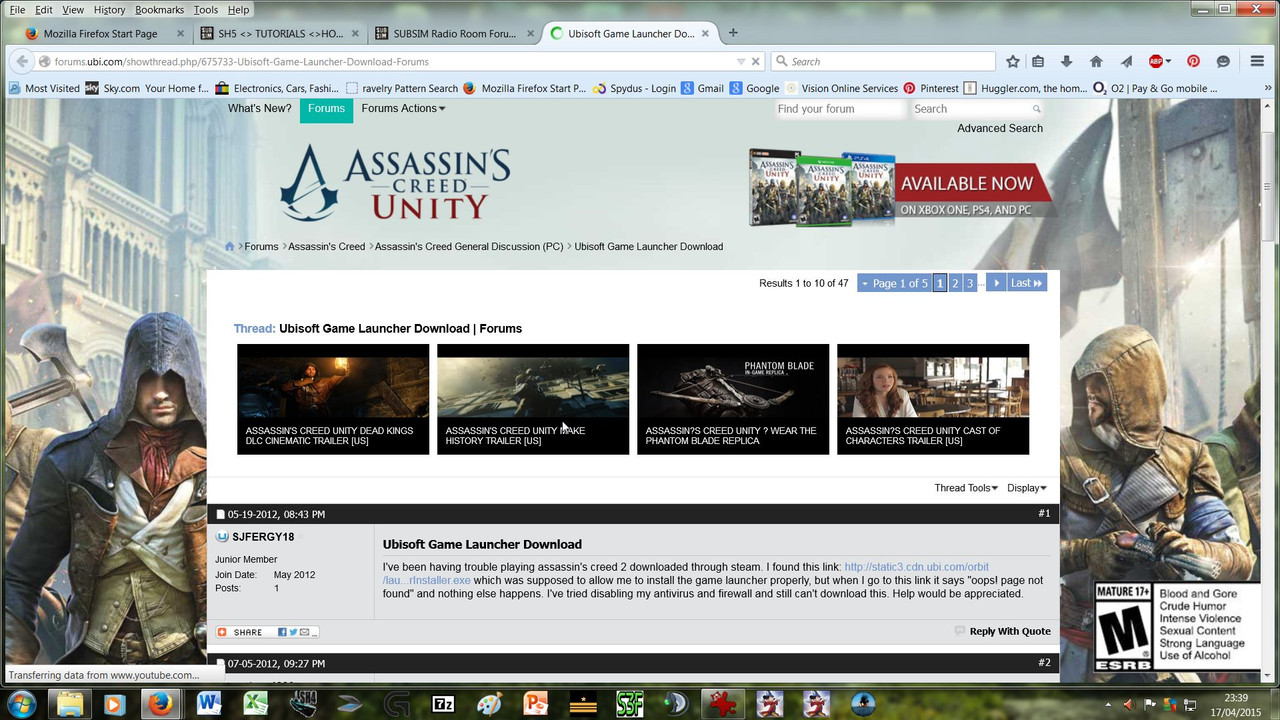Open Adblock Plus ABP icon
This screenshot has width=1280, height=720.
(x=1155, y=61)
